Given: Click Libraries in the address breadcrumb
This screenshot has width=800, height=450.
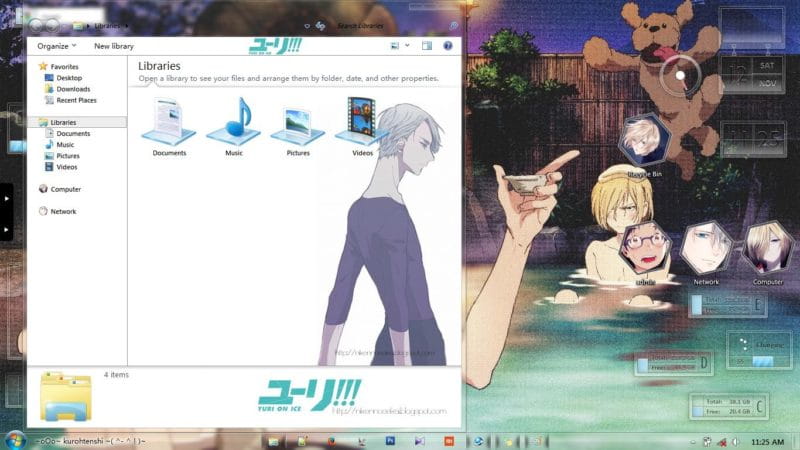Looking at the screenshot, I should (x=107, y=26).
